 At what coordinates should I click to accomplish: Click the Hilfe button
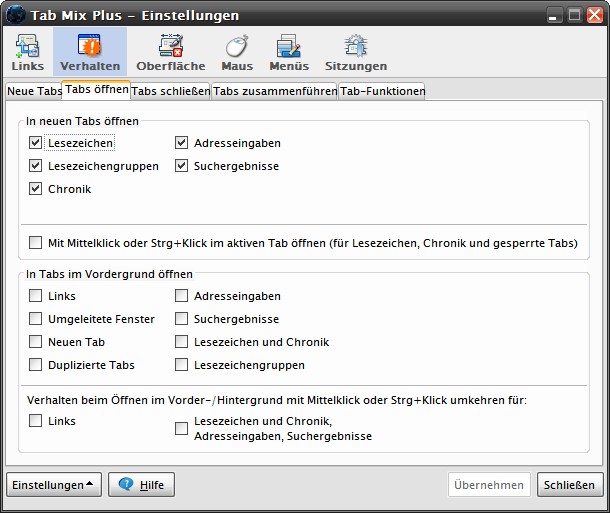coord(141,485)
